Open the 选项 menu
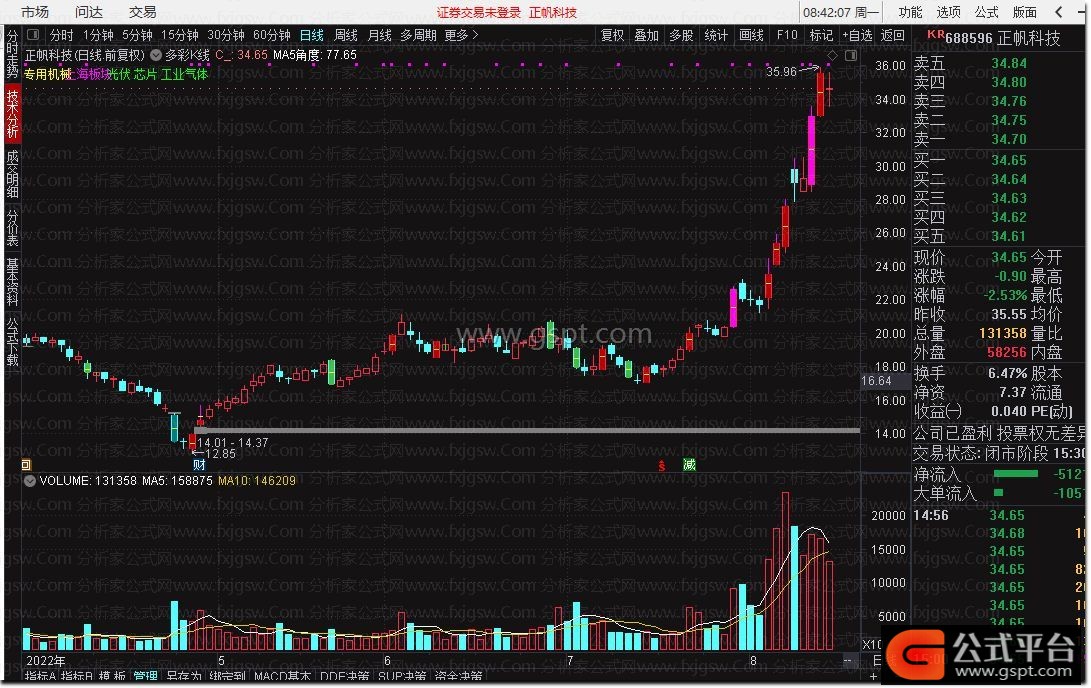Screen dimensions: 1091x688 click(x=948, y=12)
